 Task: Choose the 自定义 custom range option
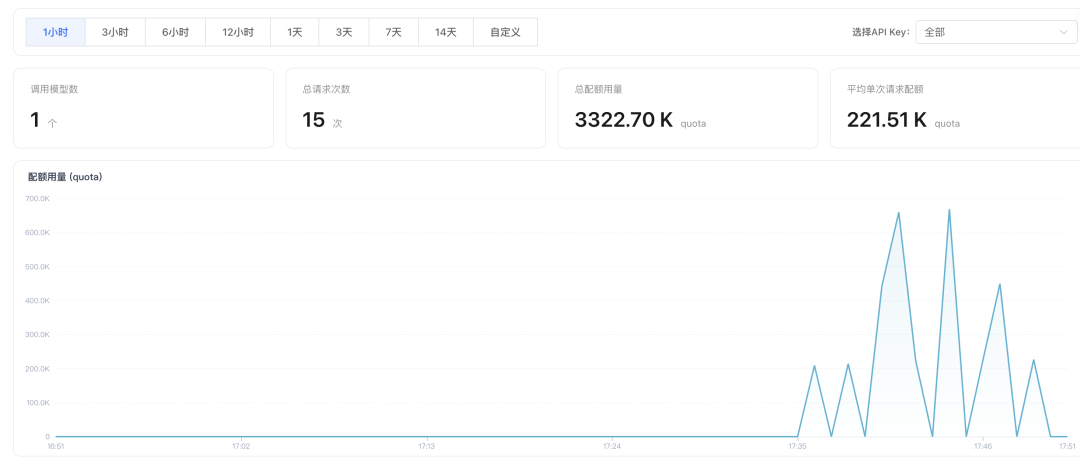tap(506, 32)
